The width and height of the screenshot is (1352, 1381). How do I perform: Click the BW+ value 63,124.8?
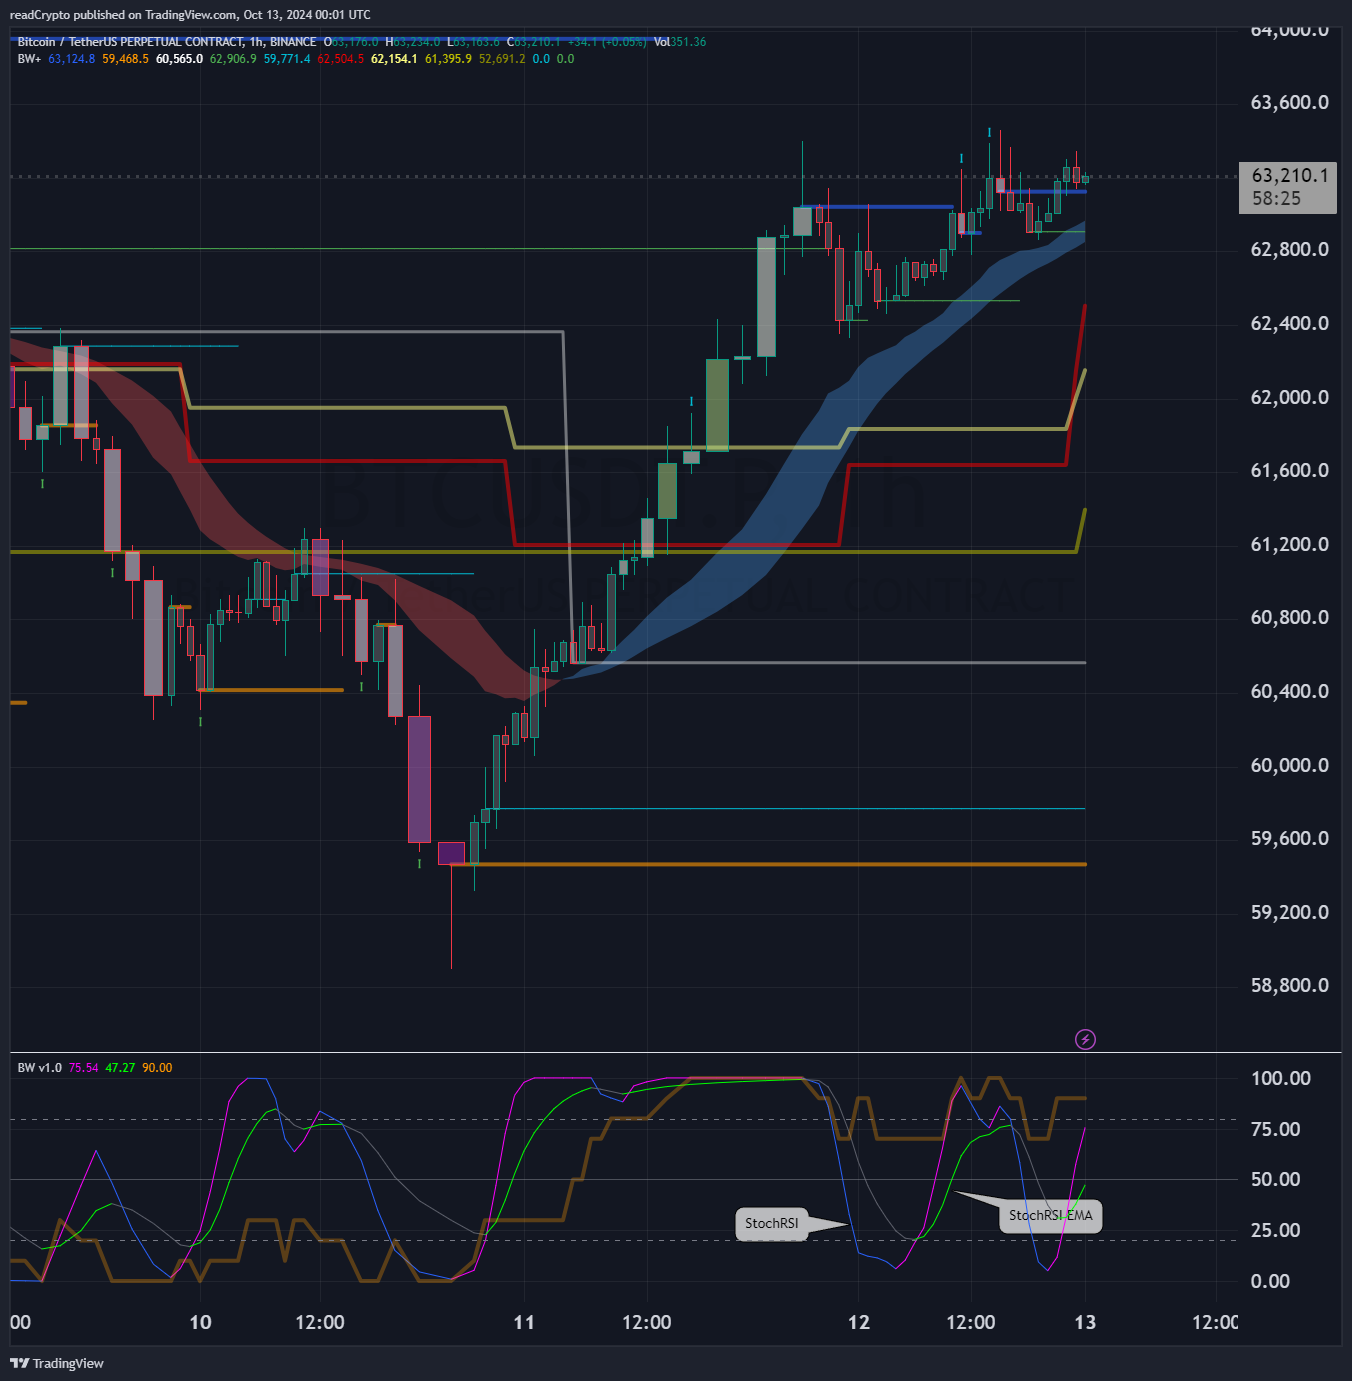pos(72,59)
